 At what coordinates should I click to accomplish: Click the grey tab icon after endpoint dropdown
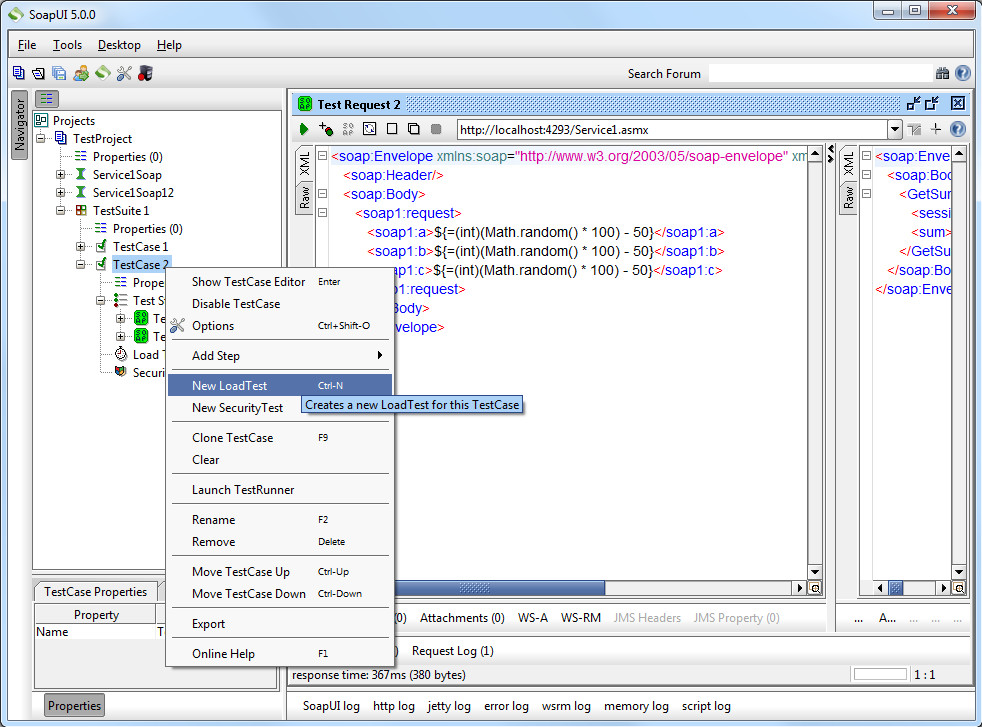[x=914, y=130]
